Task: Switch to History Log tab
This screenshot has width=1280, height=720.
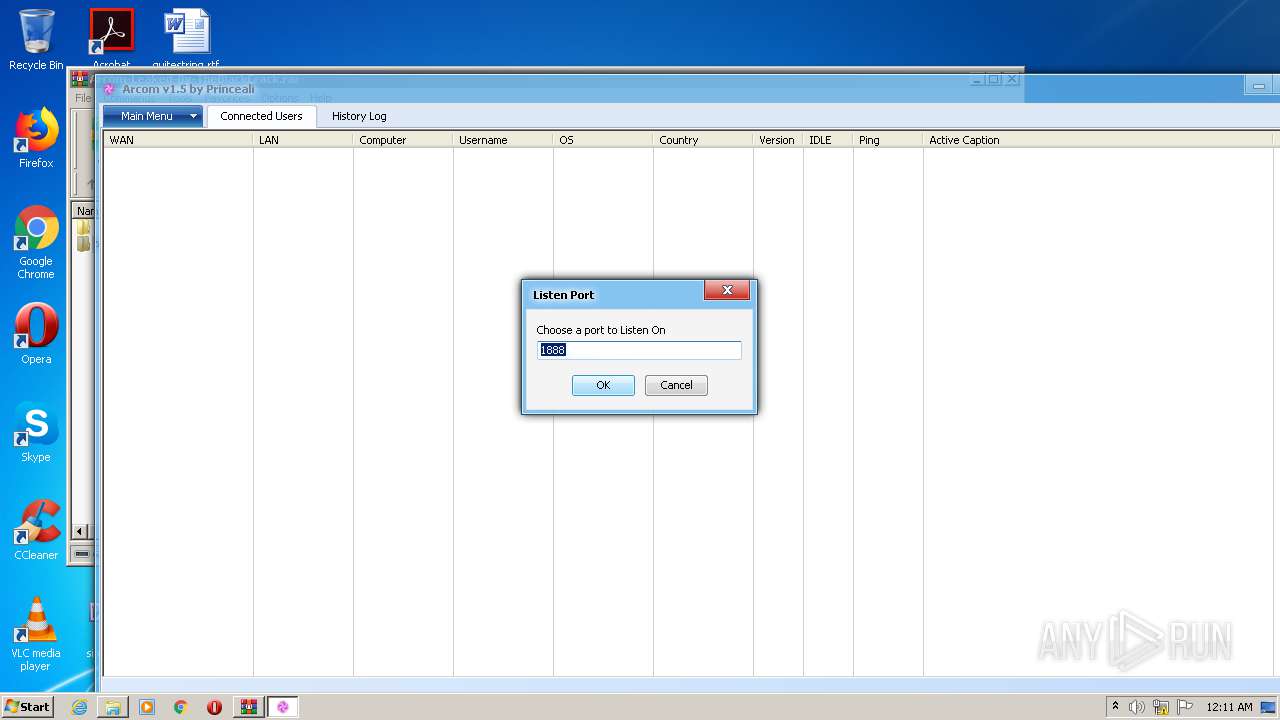Action: (x=359, y=116)
